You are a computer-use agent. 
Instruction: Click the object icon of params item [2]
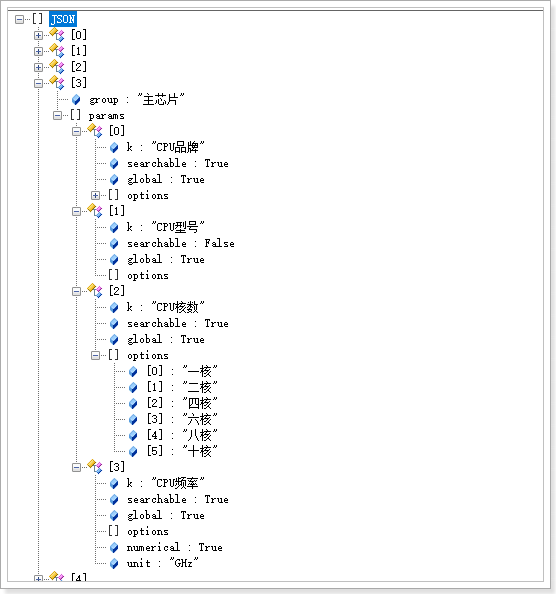95,291
